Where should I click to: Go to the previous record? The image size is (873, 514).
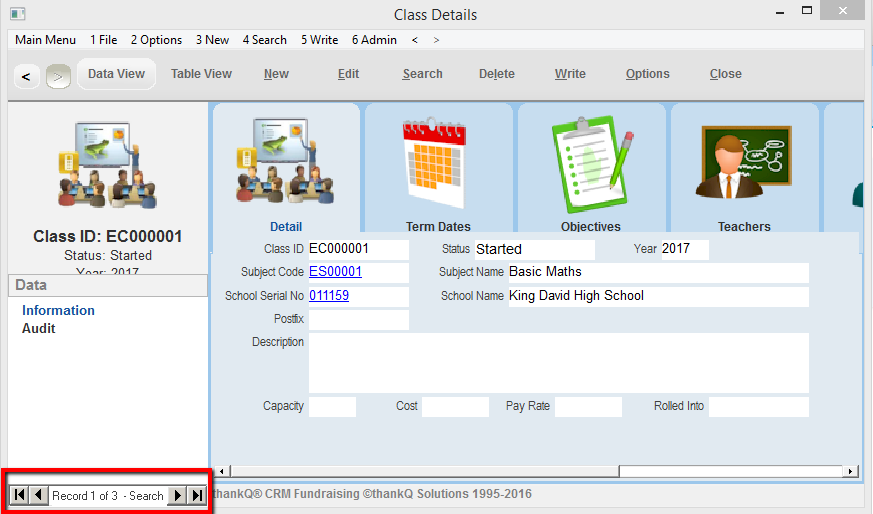(x=38, y=495)
